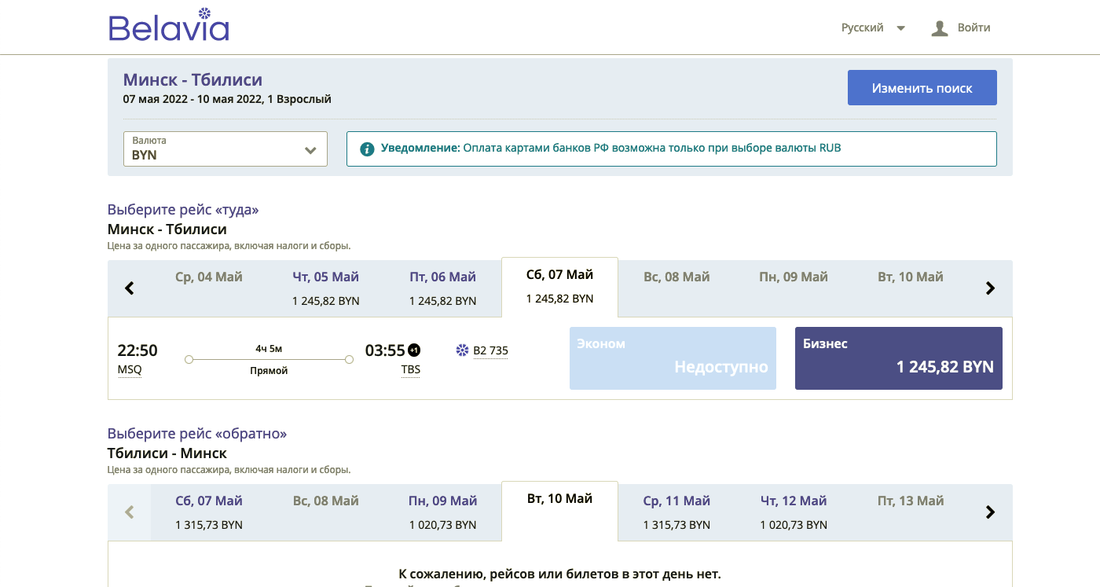The height and width of the screenshot is (587, 1100).
Task: Click the Belavia logo
Action: pos(168,27)
